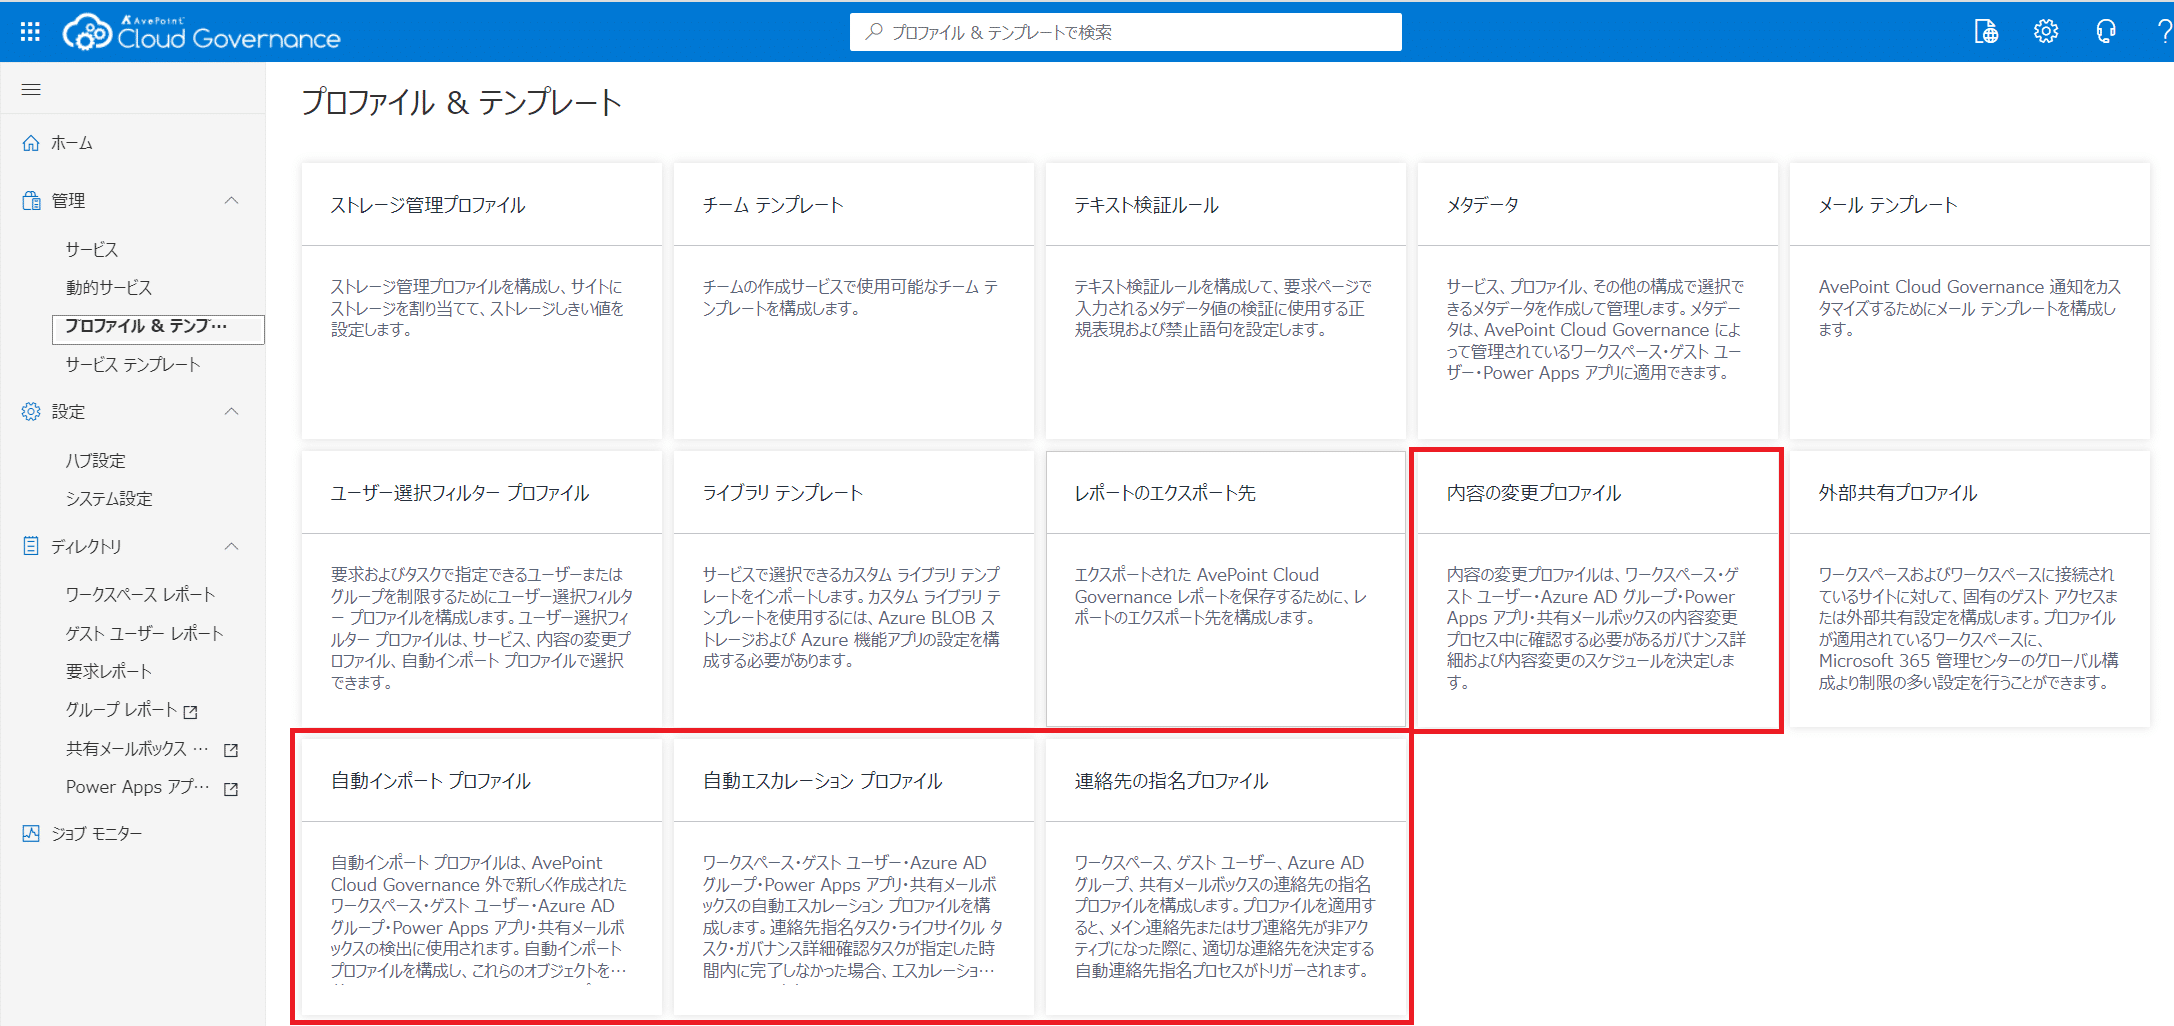2174x1026 pixels.
Task: Open the メタデータ card
Action: pyautogui.click(x=1598, y=301)
